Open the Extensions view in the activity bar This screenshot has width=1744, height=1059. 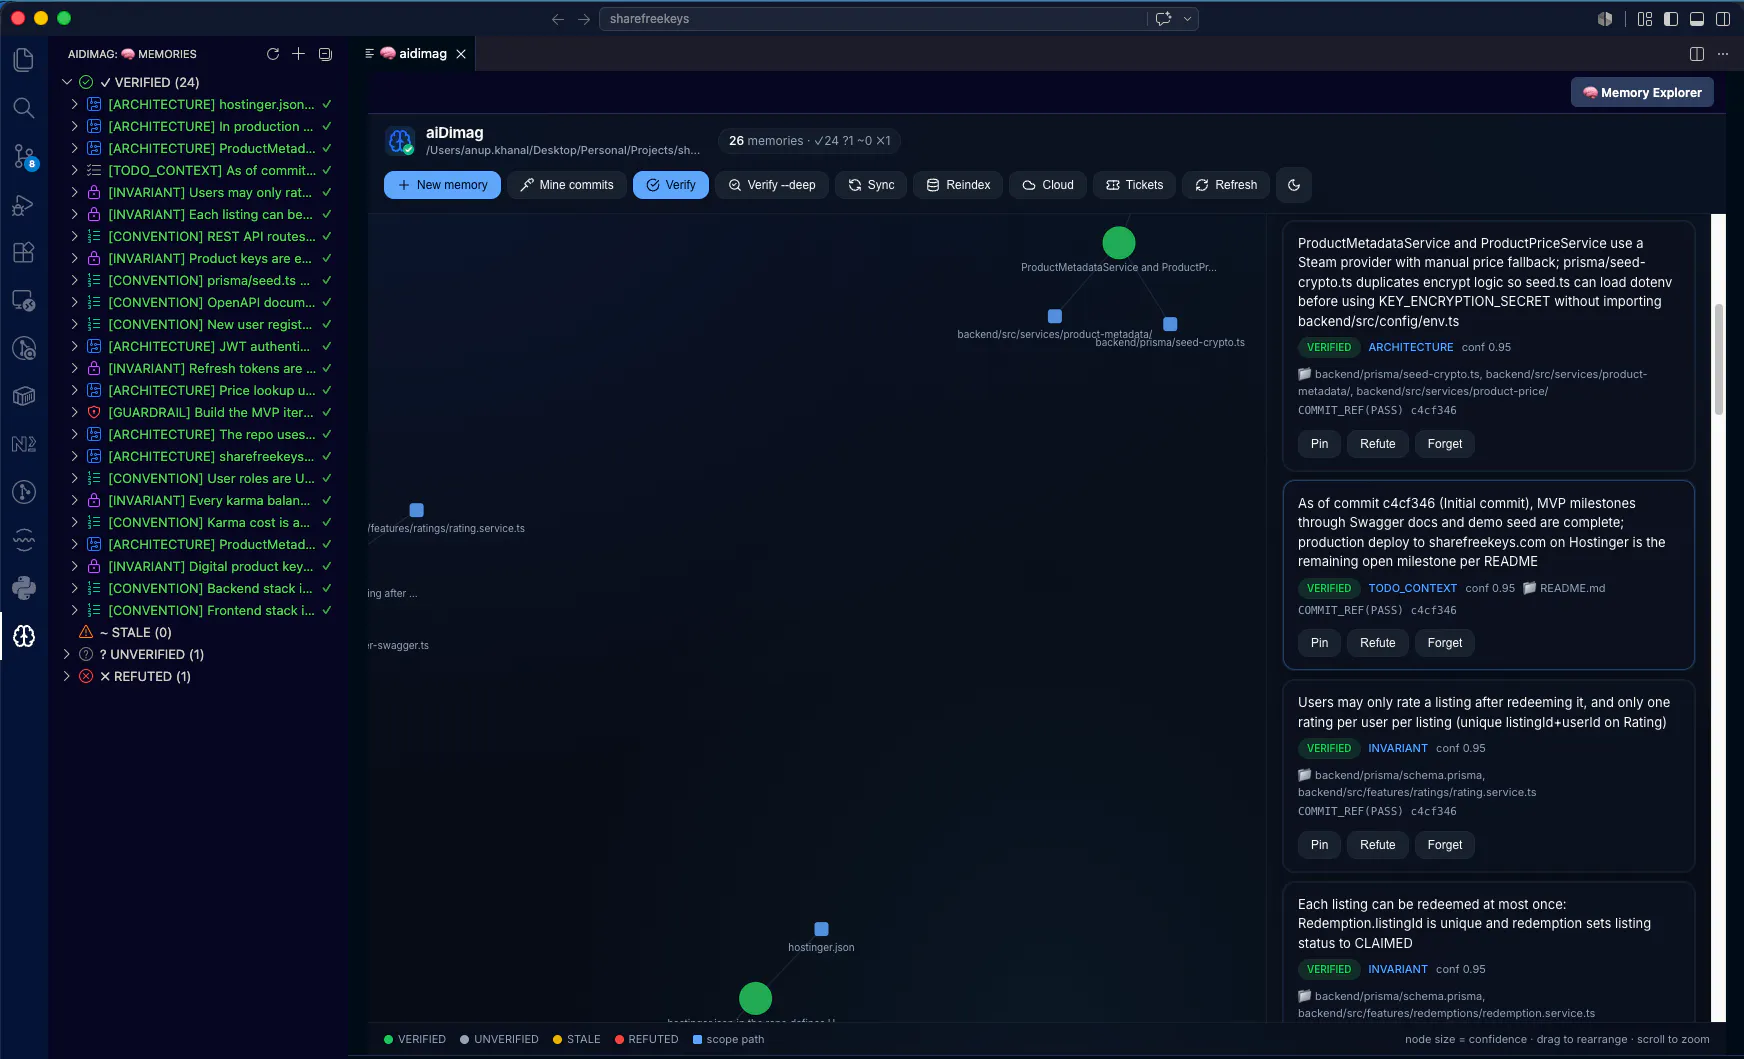coord(24,252)
